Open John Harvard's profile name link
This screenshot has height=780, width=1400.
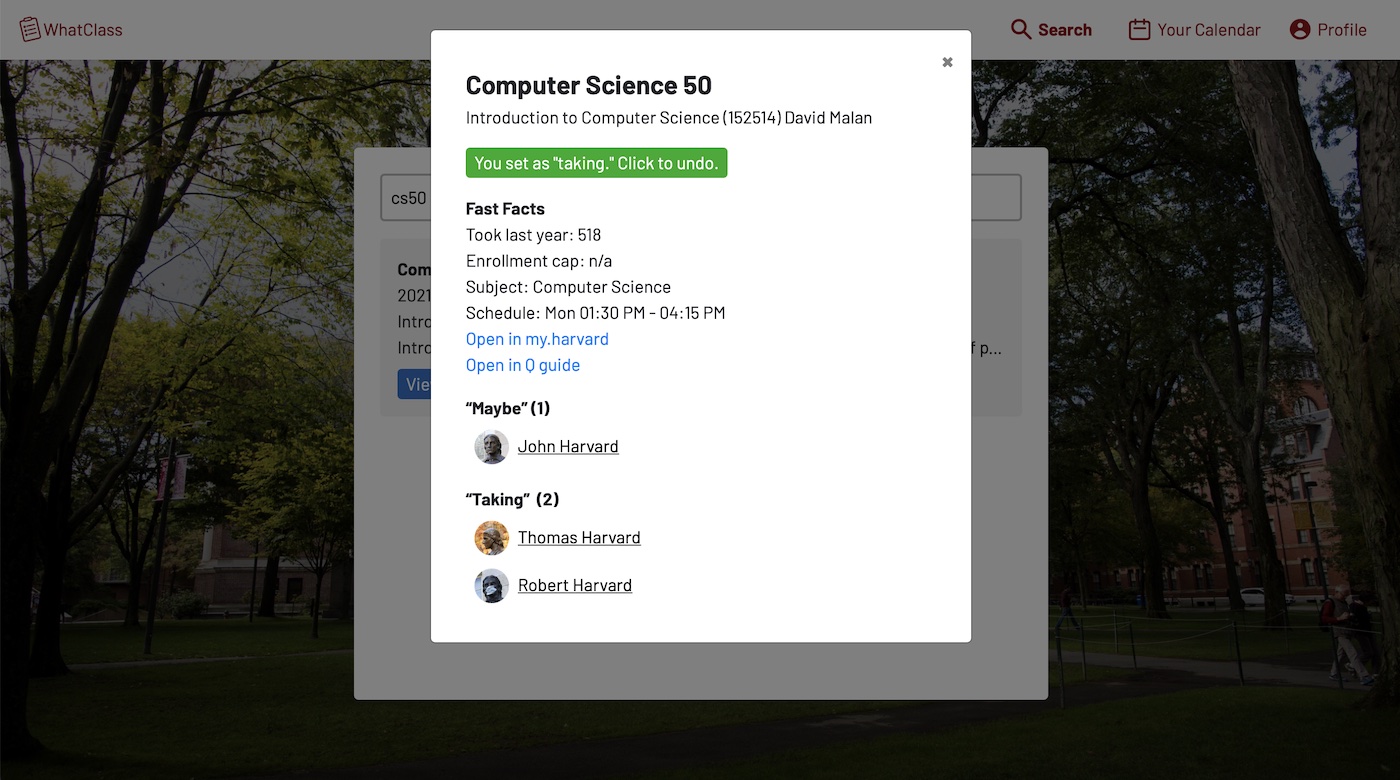click(568, 447)
